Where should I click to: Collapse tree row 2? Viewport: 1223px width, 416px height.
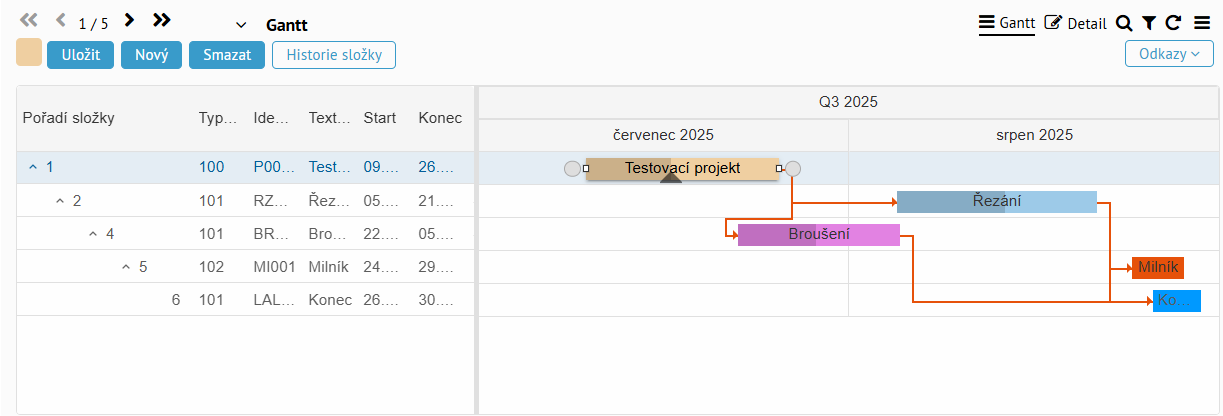pos(59,201)
